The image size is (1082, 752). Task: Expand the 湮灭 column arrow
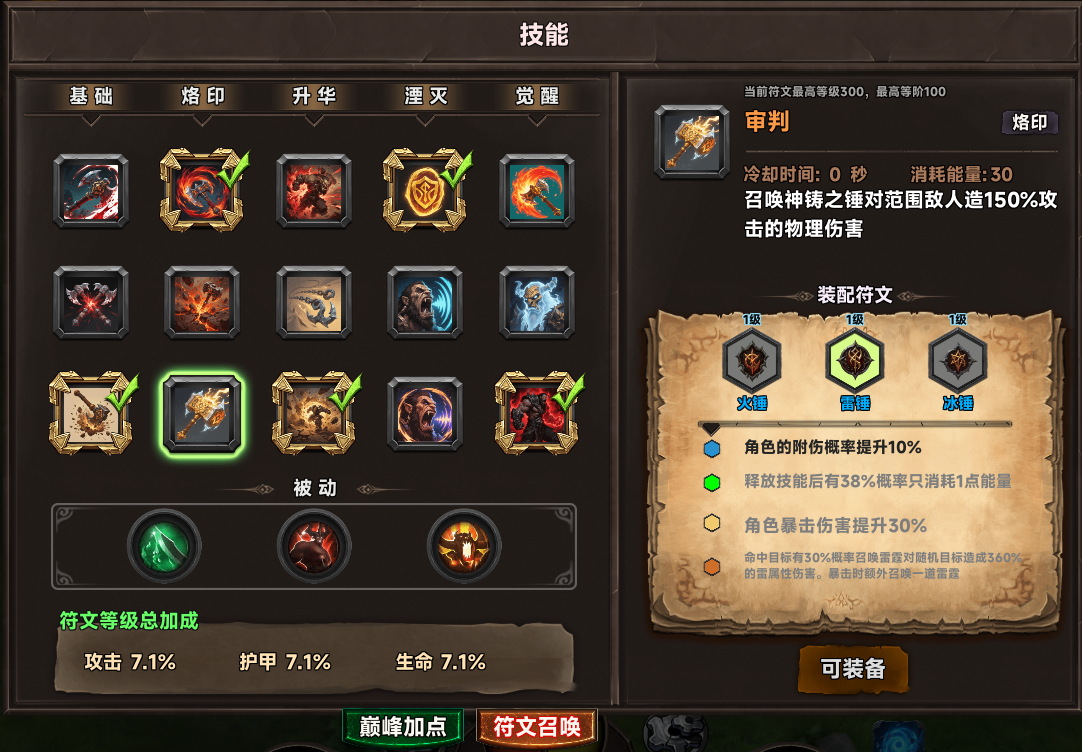click(426, 121)
